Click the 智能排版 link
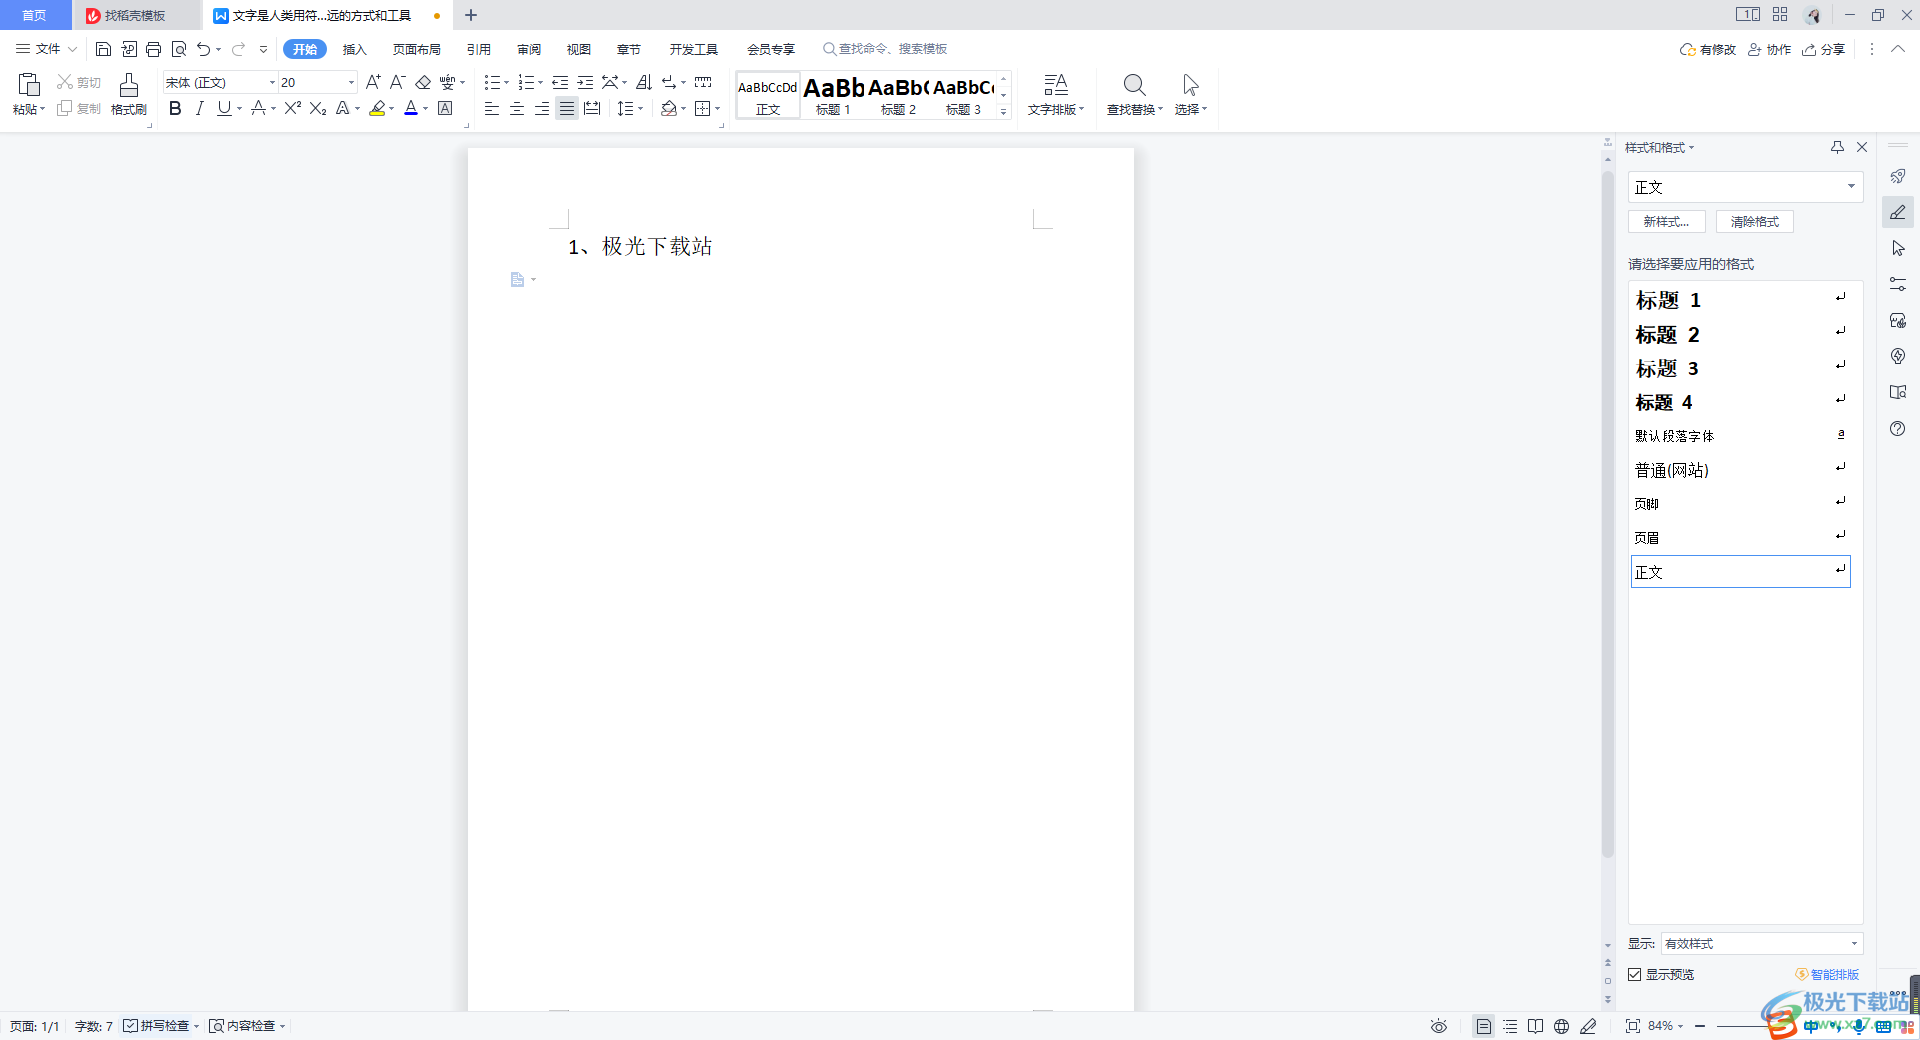Viewport: 1920px width, 1040px height. point(1827,974)
